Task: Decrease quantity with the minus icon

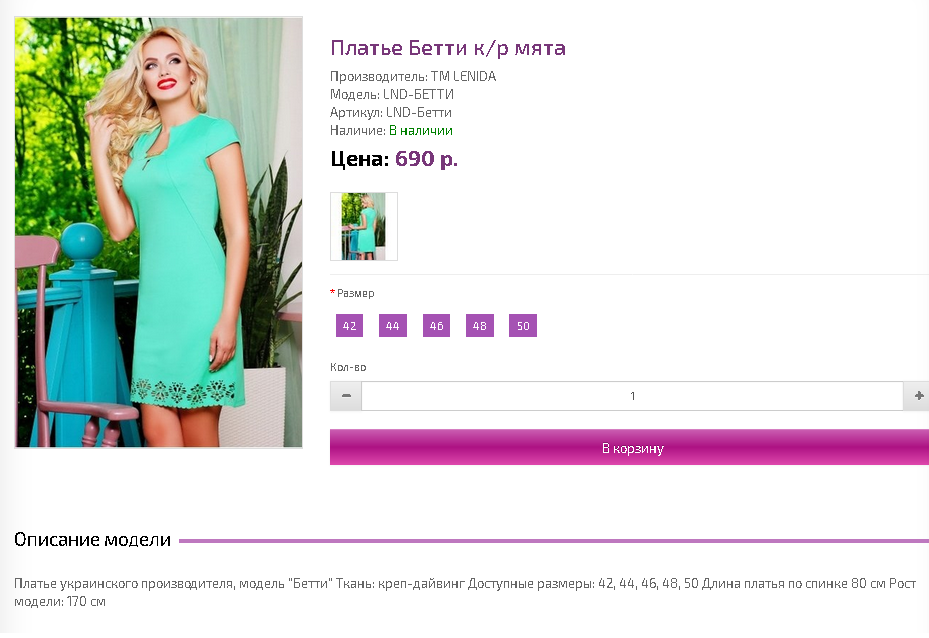Action: [x=346, y=396]
